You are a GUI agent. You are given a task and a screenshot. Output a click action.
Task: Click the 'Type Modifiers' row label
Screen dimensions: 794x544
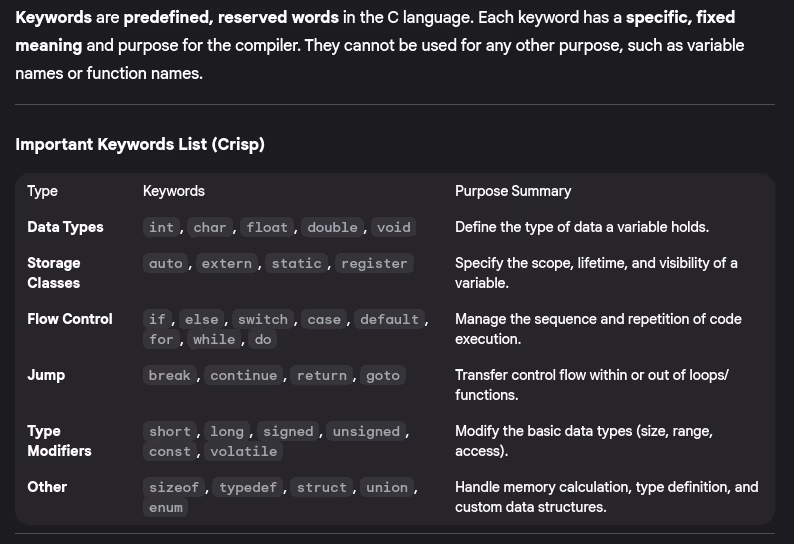click(x=59, y=441)
